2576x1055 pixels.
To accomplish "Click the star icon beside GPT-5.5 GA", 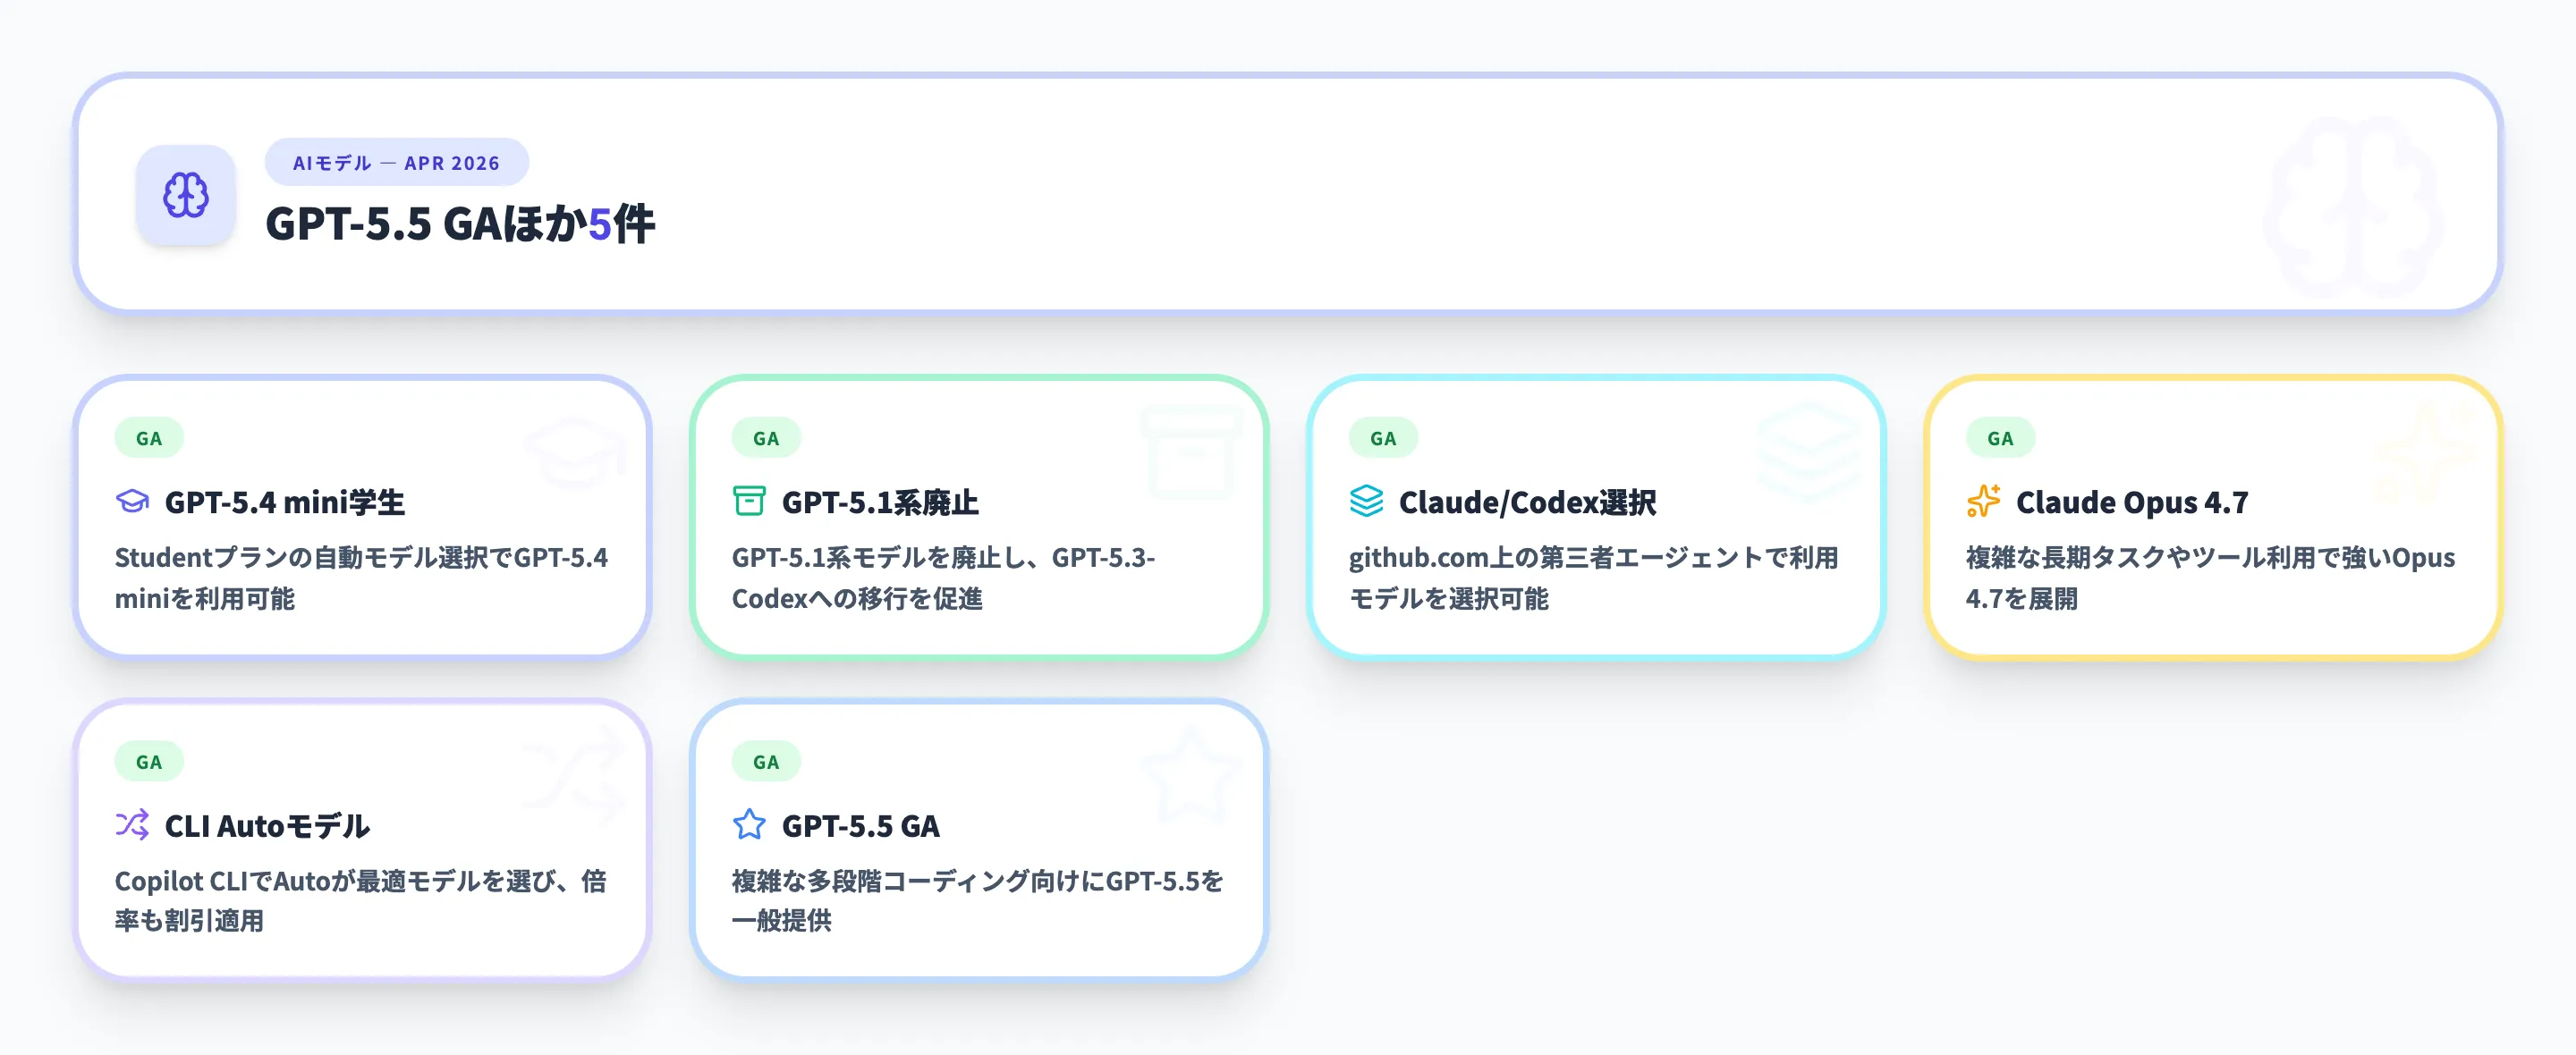I will 749,825.
